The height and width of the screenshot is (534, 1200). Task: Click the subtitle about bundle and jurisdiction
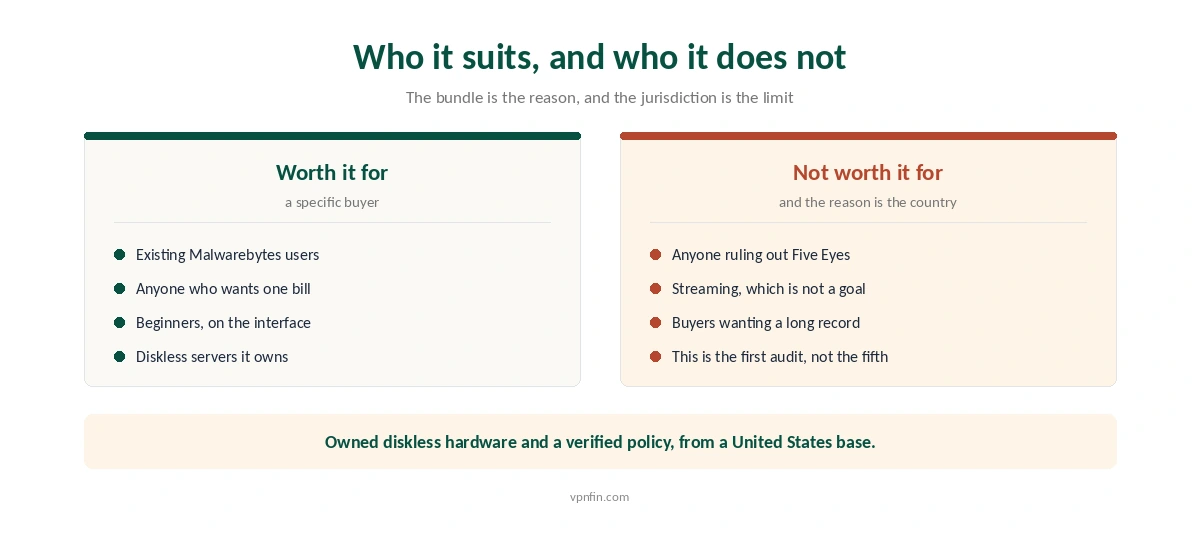(x=600, y=98)
